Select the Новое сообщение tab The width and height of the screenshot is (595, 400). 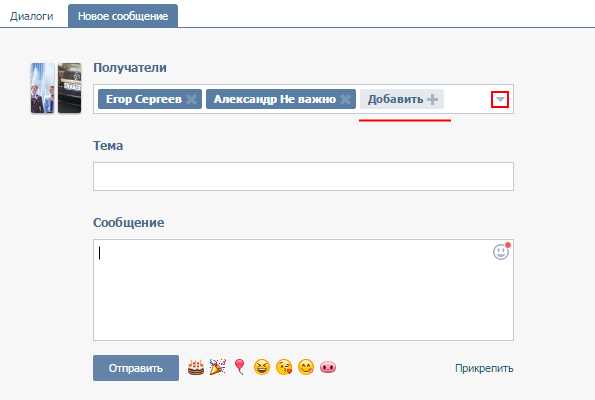pyautogui.click(x=123, y=16)
